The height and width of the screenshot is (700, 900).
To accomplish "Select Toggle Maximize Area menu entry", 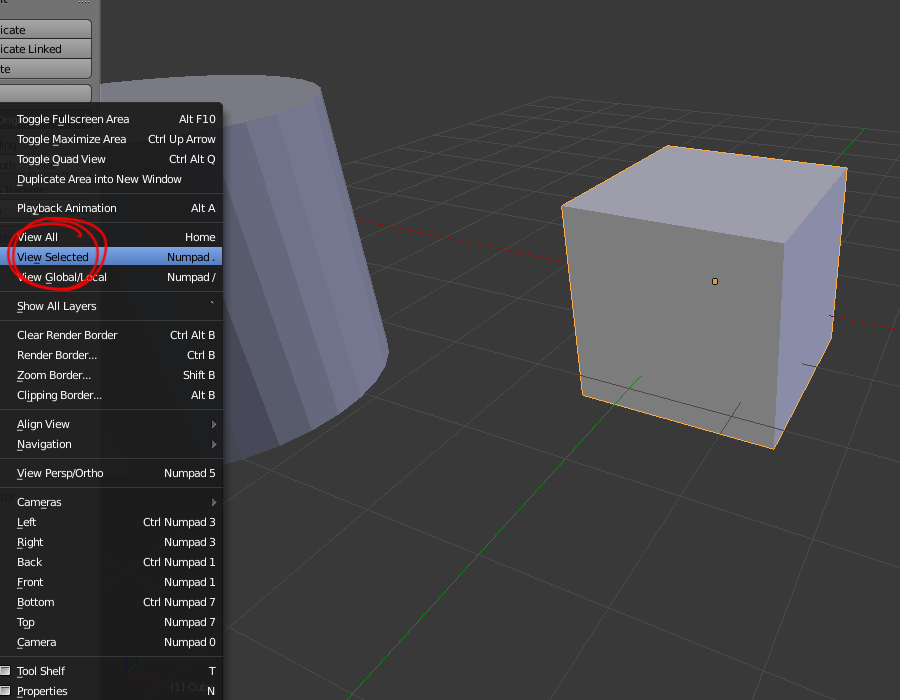I will point(111,139).
